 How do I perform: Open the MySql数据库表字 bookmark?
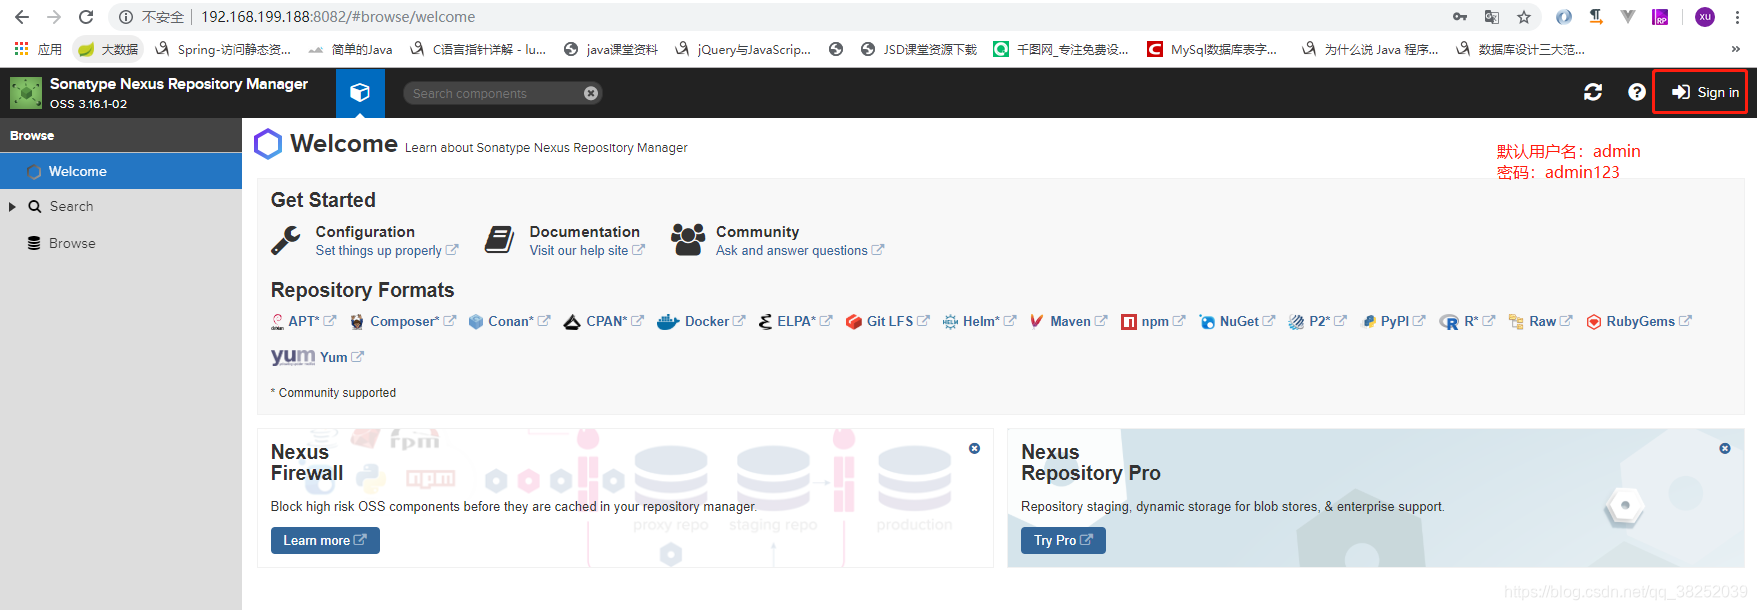(1212, 49)
